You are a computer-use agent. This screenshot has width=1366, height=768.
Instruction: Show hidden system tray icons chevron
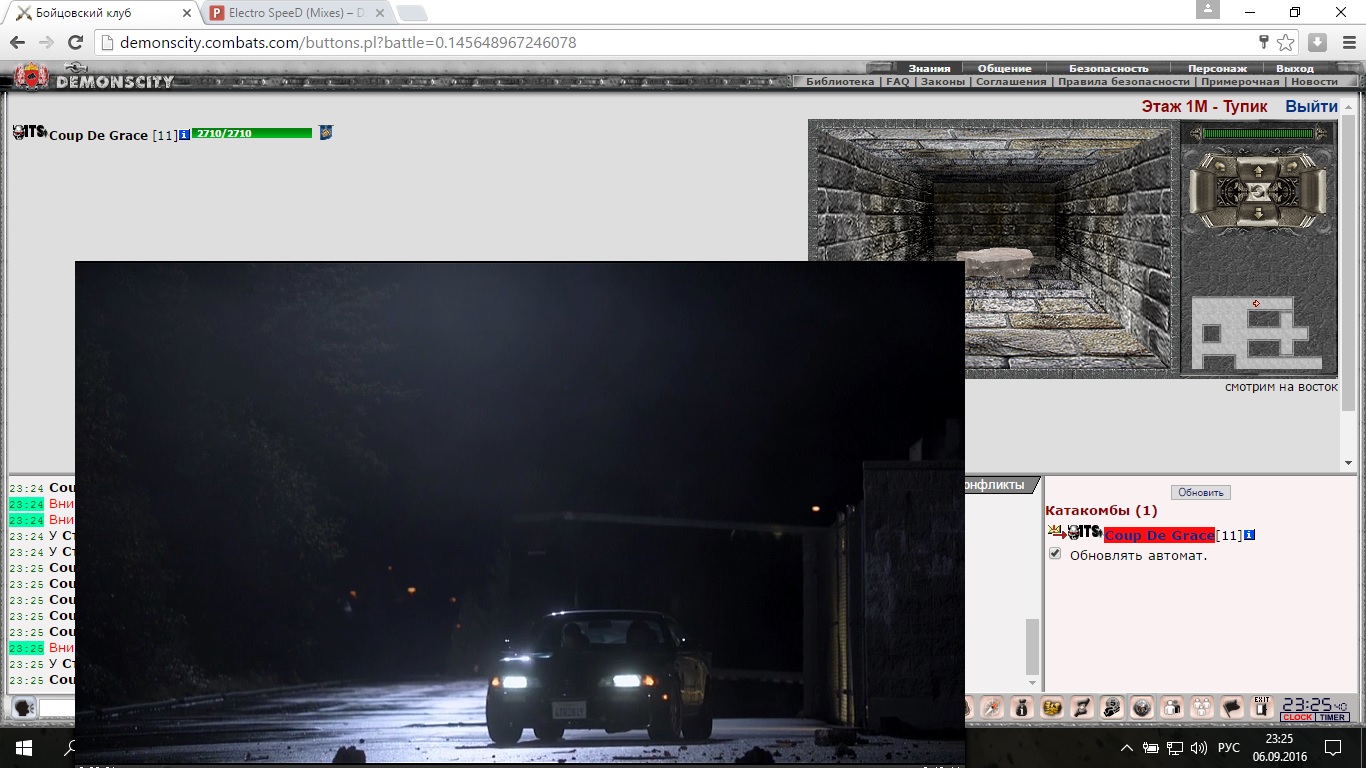point(1127,748)
